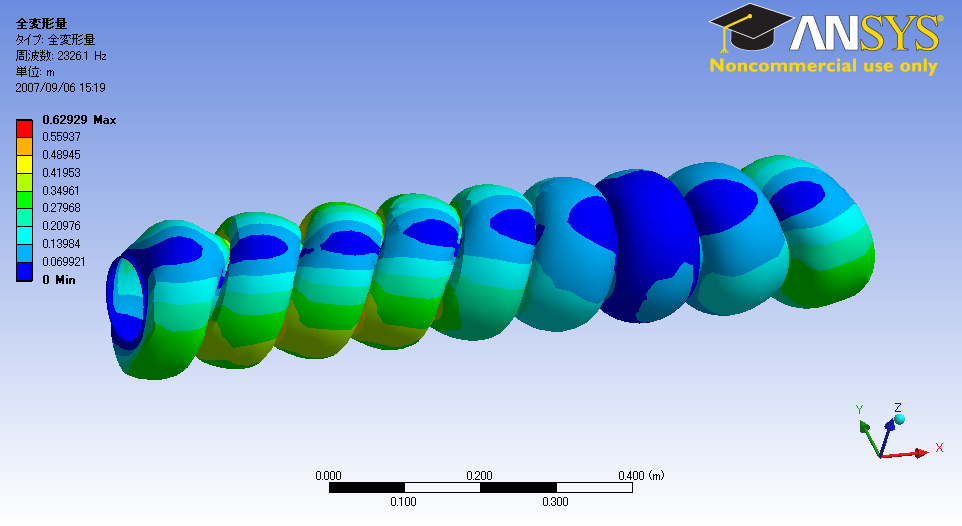Click the dark blue ring segment of the model

point(650,246)
